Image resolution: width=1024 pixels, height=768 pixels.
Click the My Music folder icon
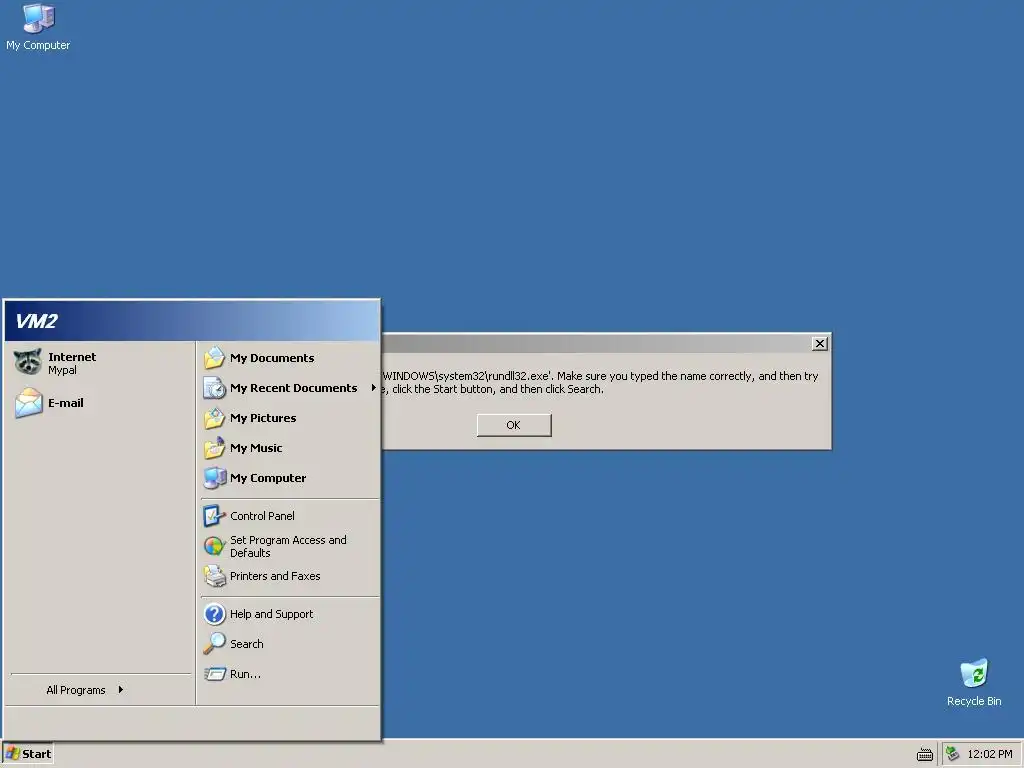(x=214, y=448)
